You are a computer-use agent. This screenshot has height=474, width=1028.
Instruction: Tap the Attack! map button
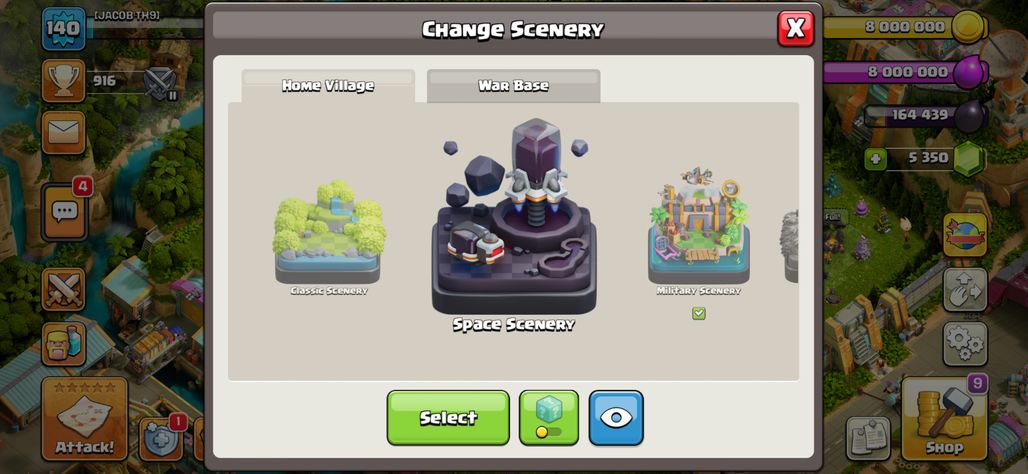(85, 418)
